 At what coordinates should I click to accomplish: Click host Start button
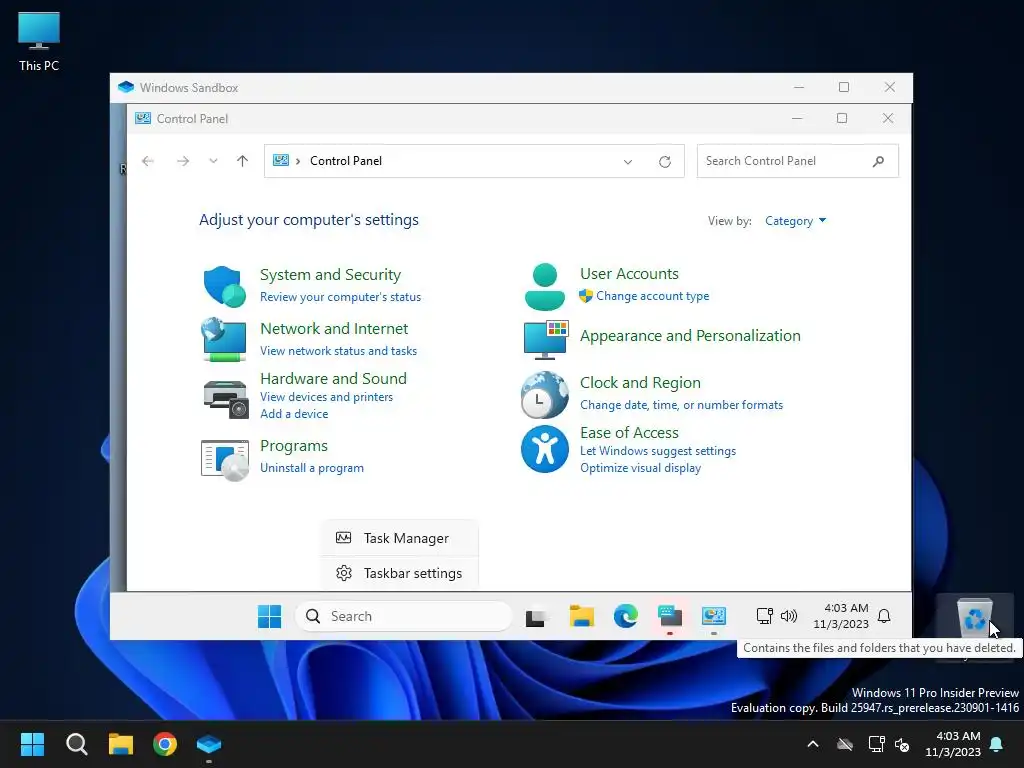[x=32, y=744]
